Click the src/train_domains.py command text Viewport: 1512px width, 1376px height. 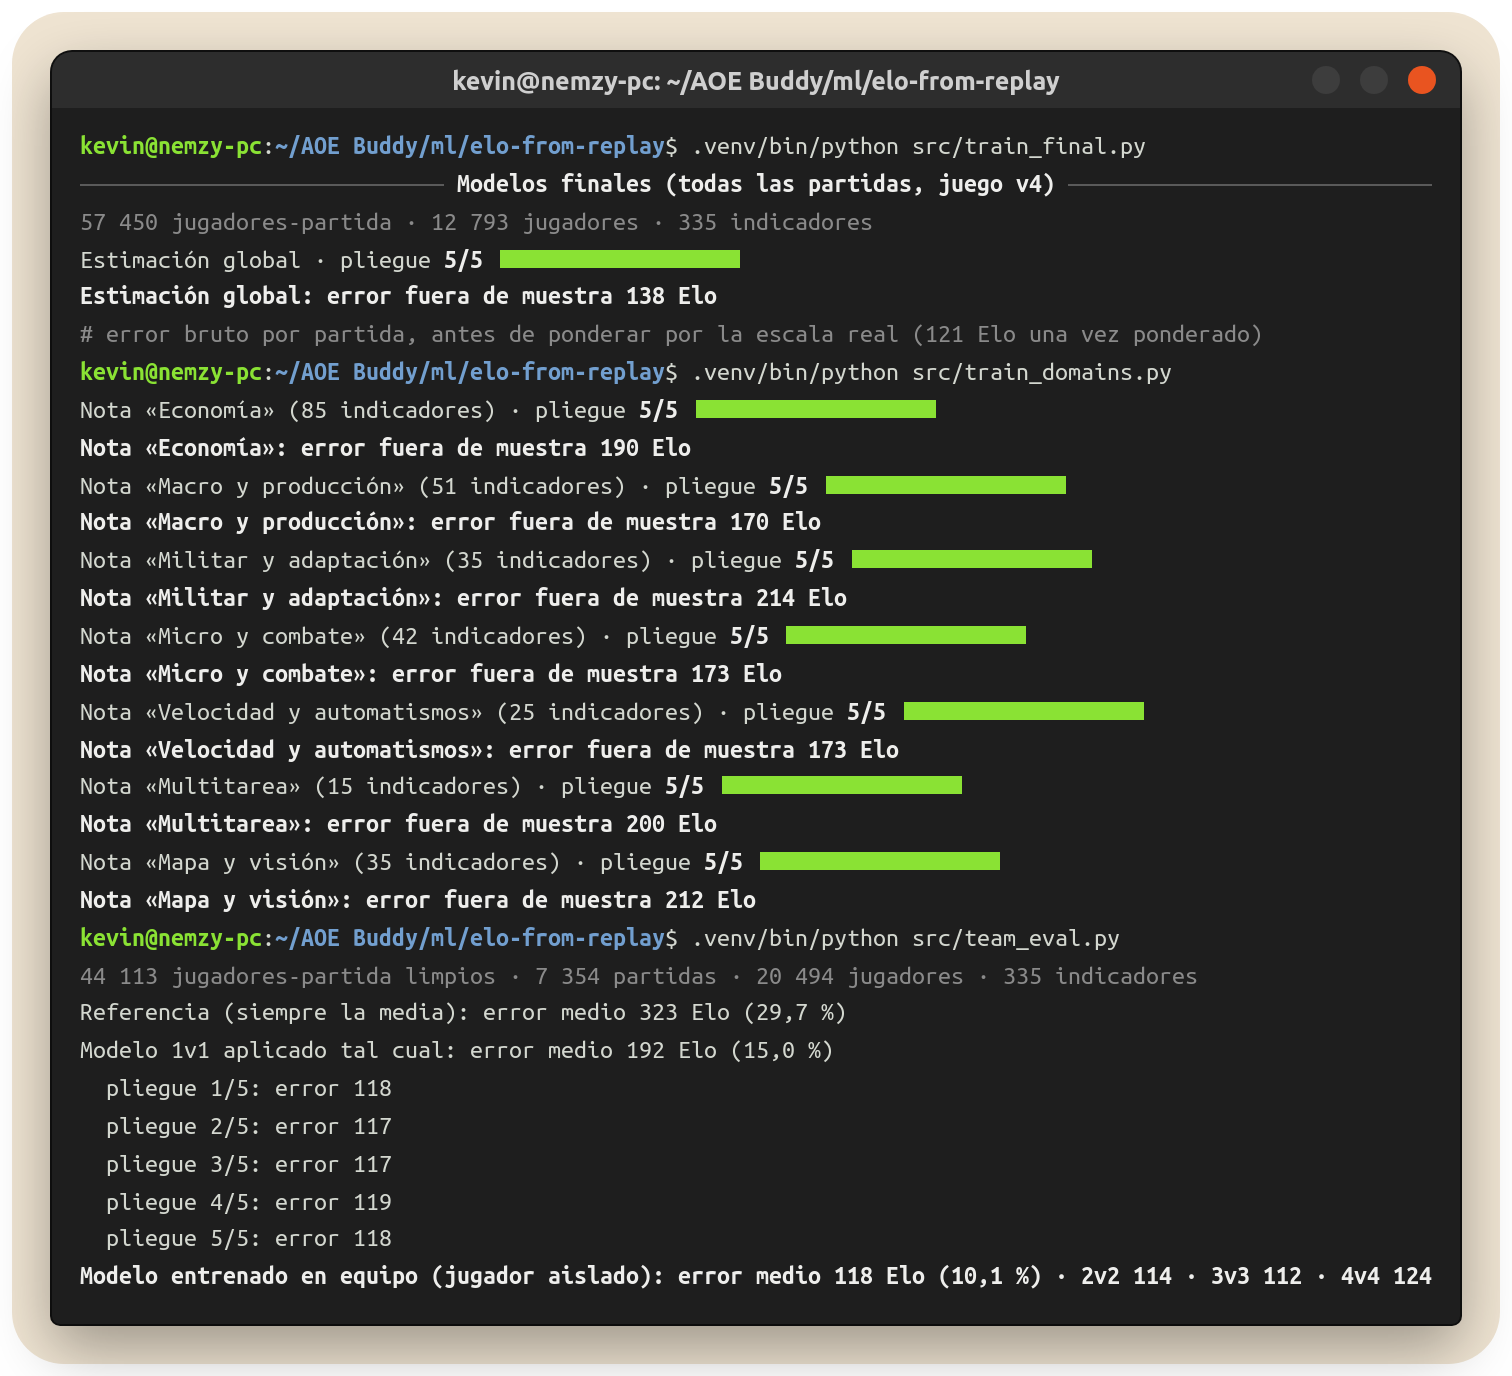click(1042, 373)
